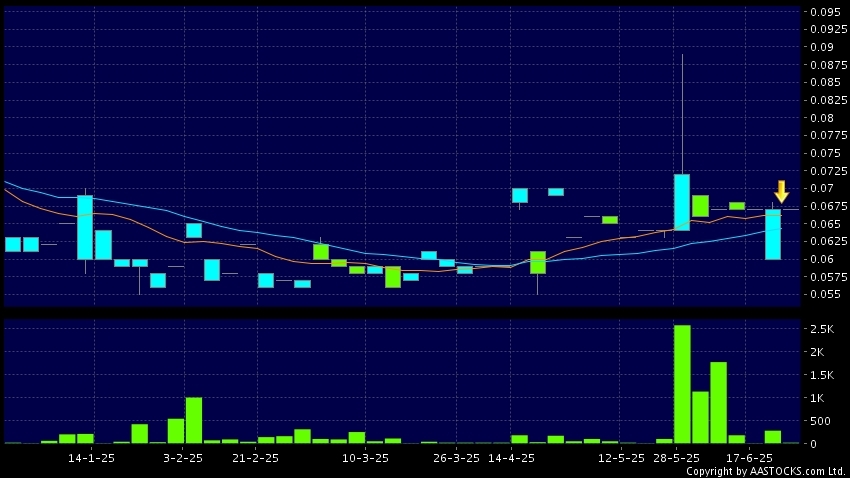Select the 500 volume axis label
The width and height of the screenshot is (850, 478).
tap(820, 421)
